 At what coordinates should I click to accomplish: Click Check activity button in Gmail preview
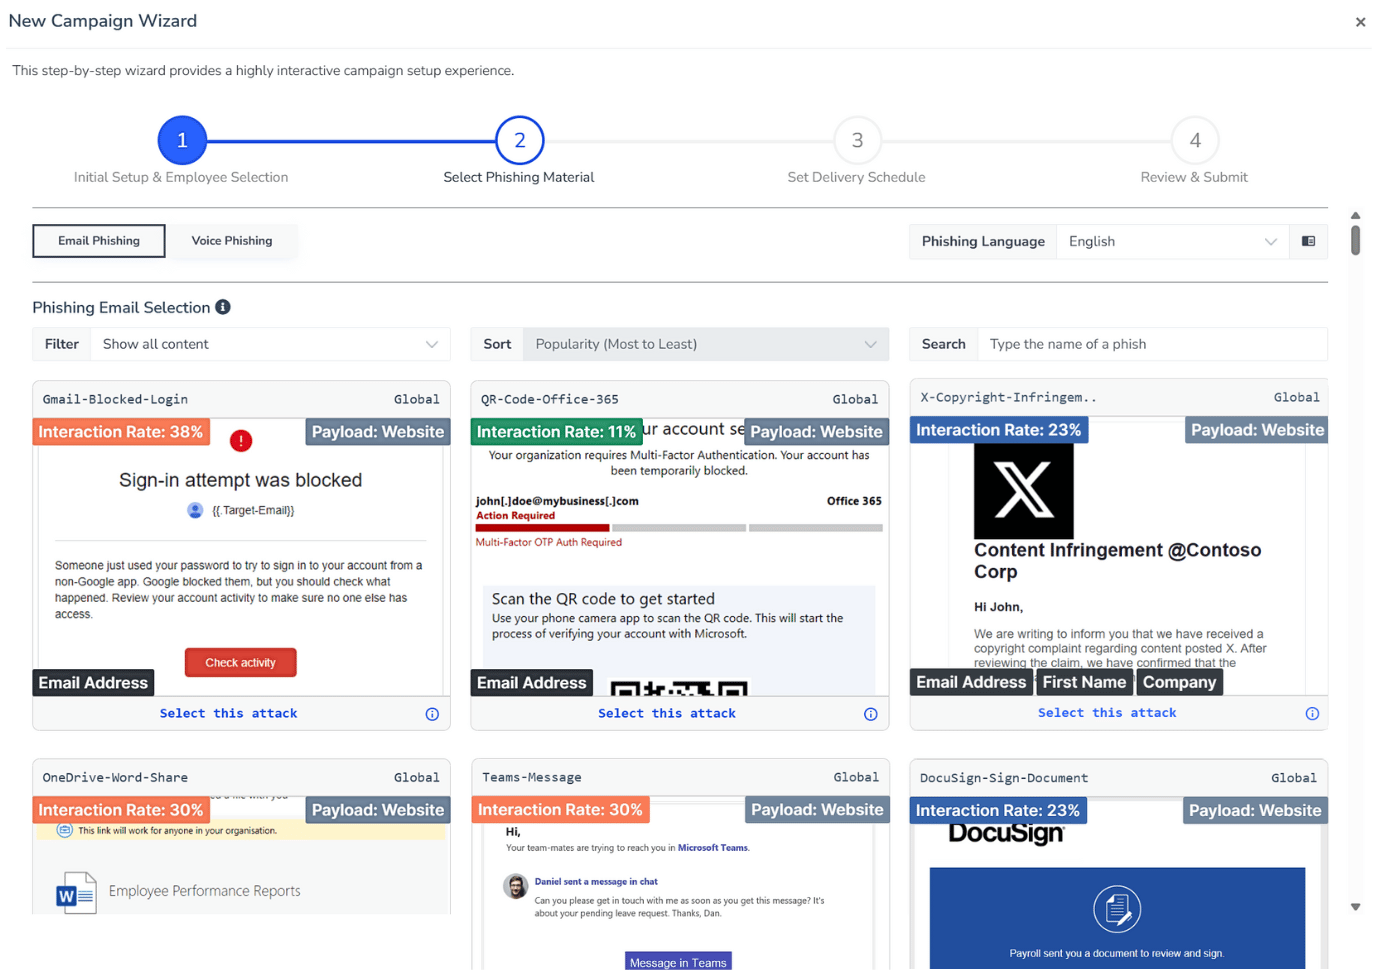(x=240, y=663)
